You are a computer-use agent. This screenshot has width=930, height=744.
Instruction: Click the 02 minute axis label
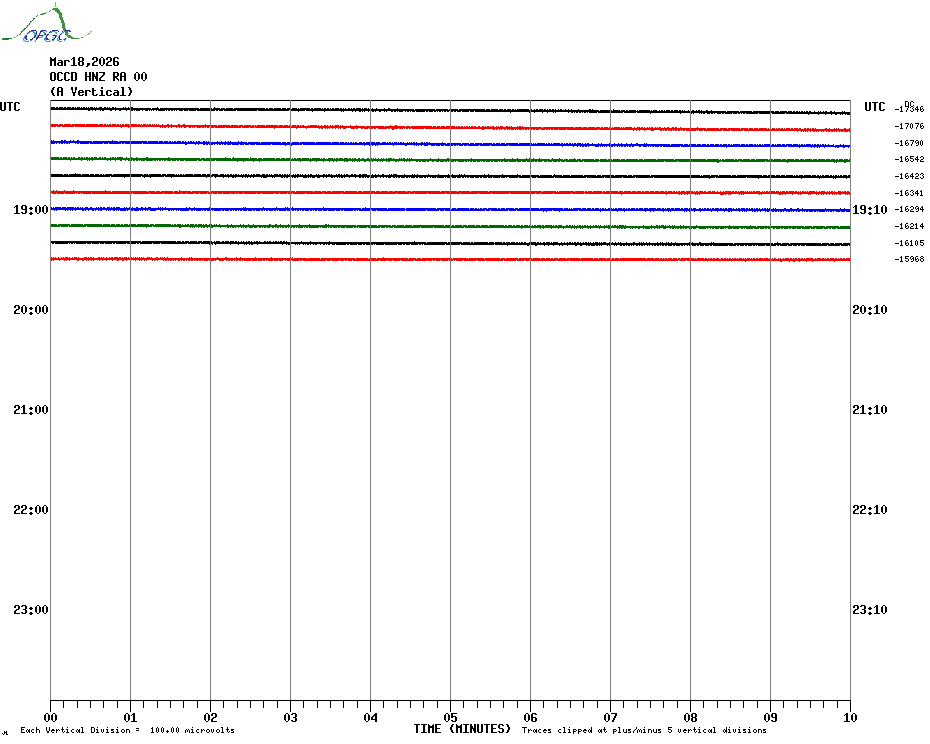click(211, 718)
